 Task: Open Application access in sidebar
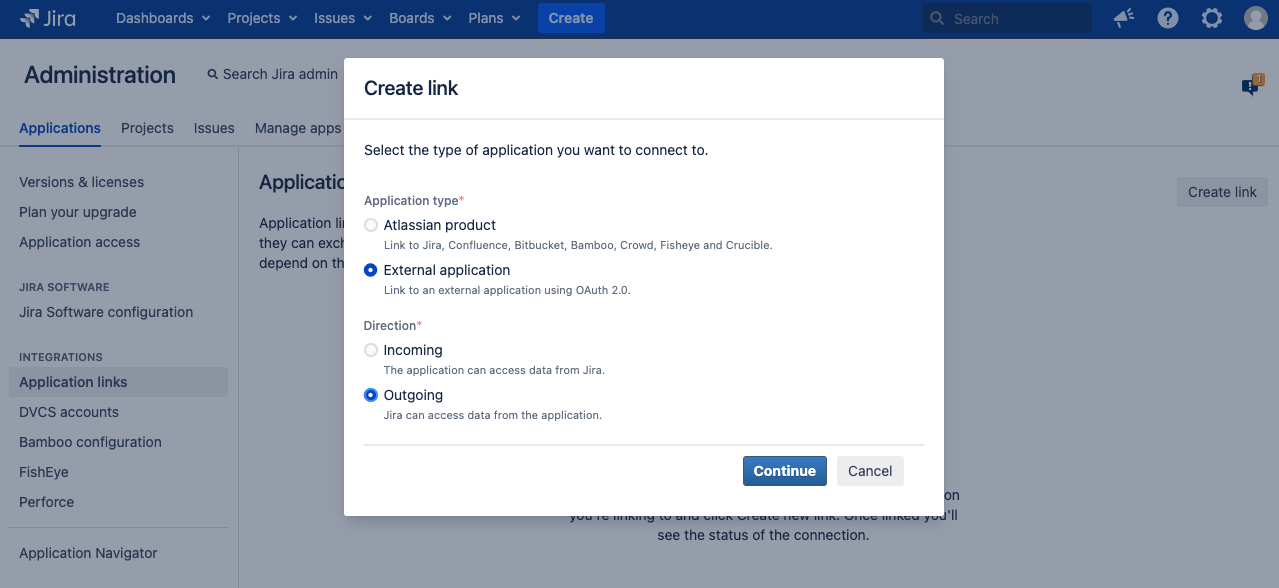[x=80, y=242]
